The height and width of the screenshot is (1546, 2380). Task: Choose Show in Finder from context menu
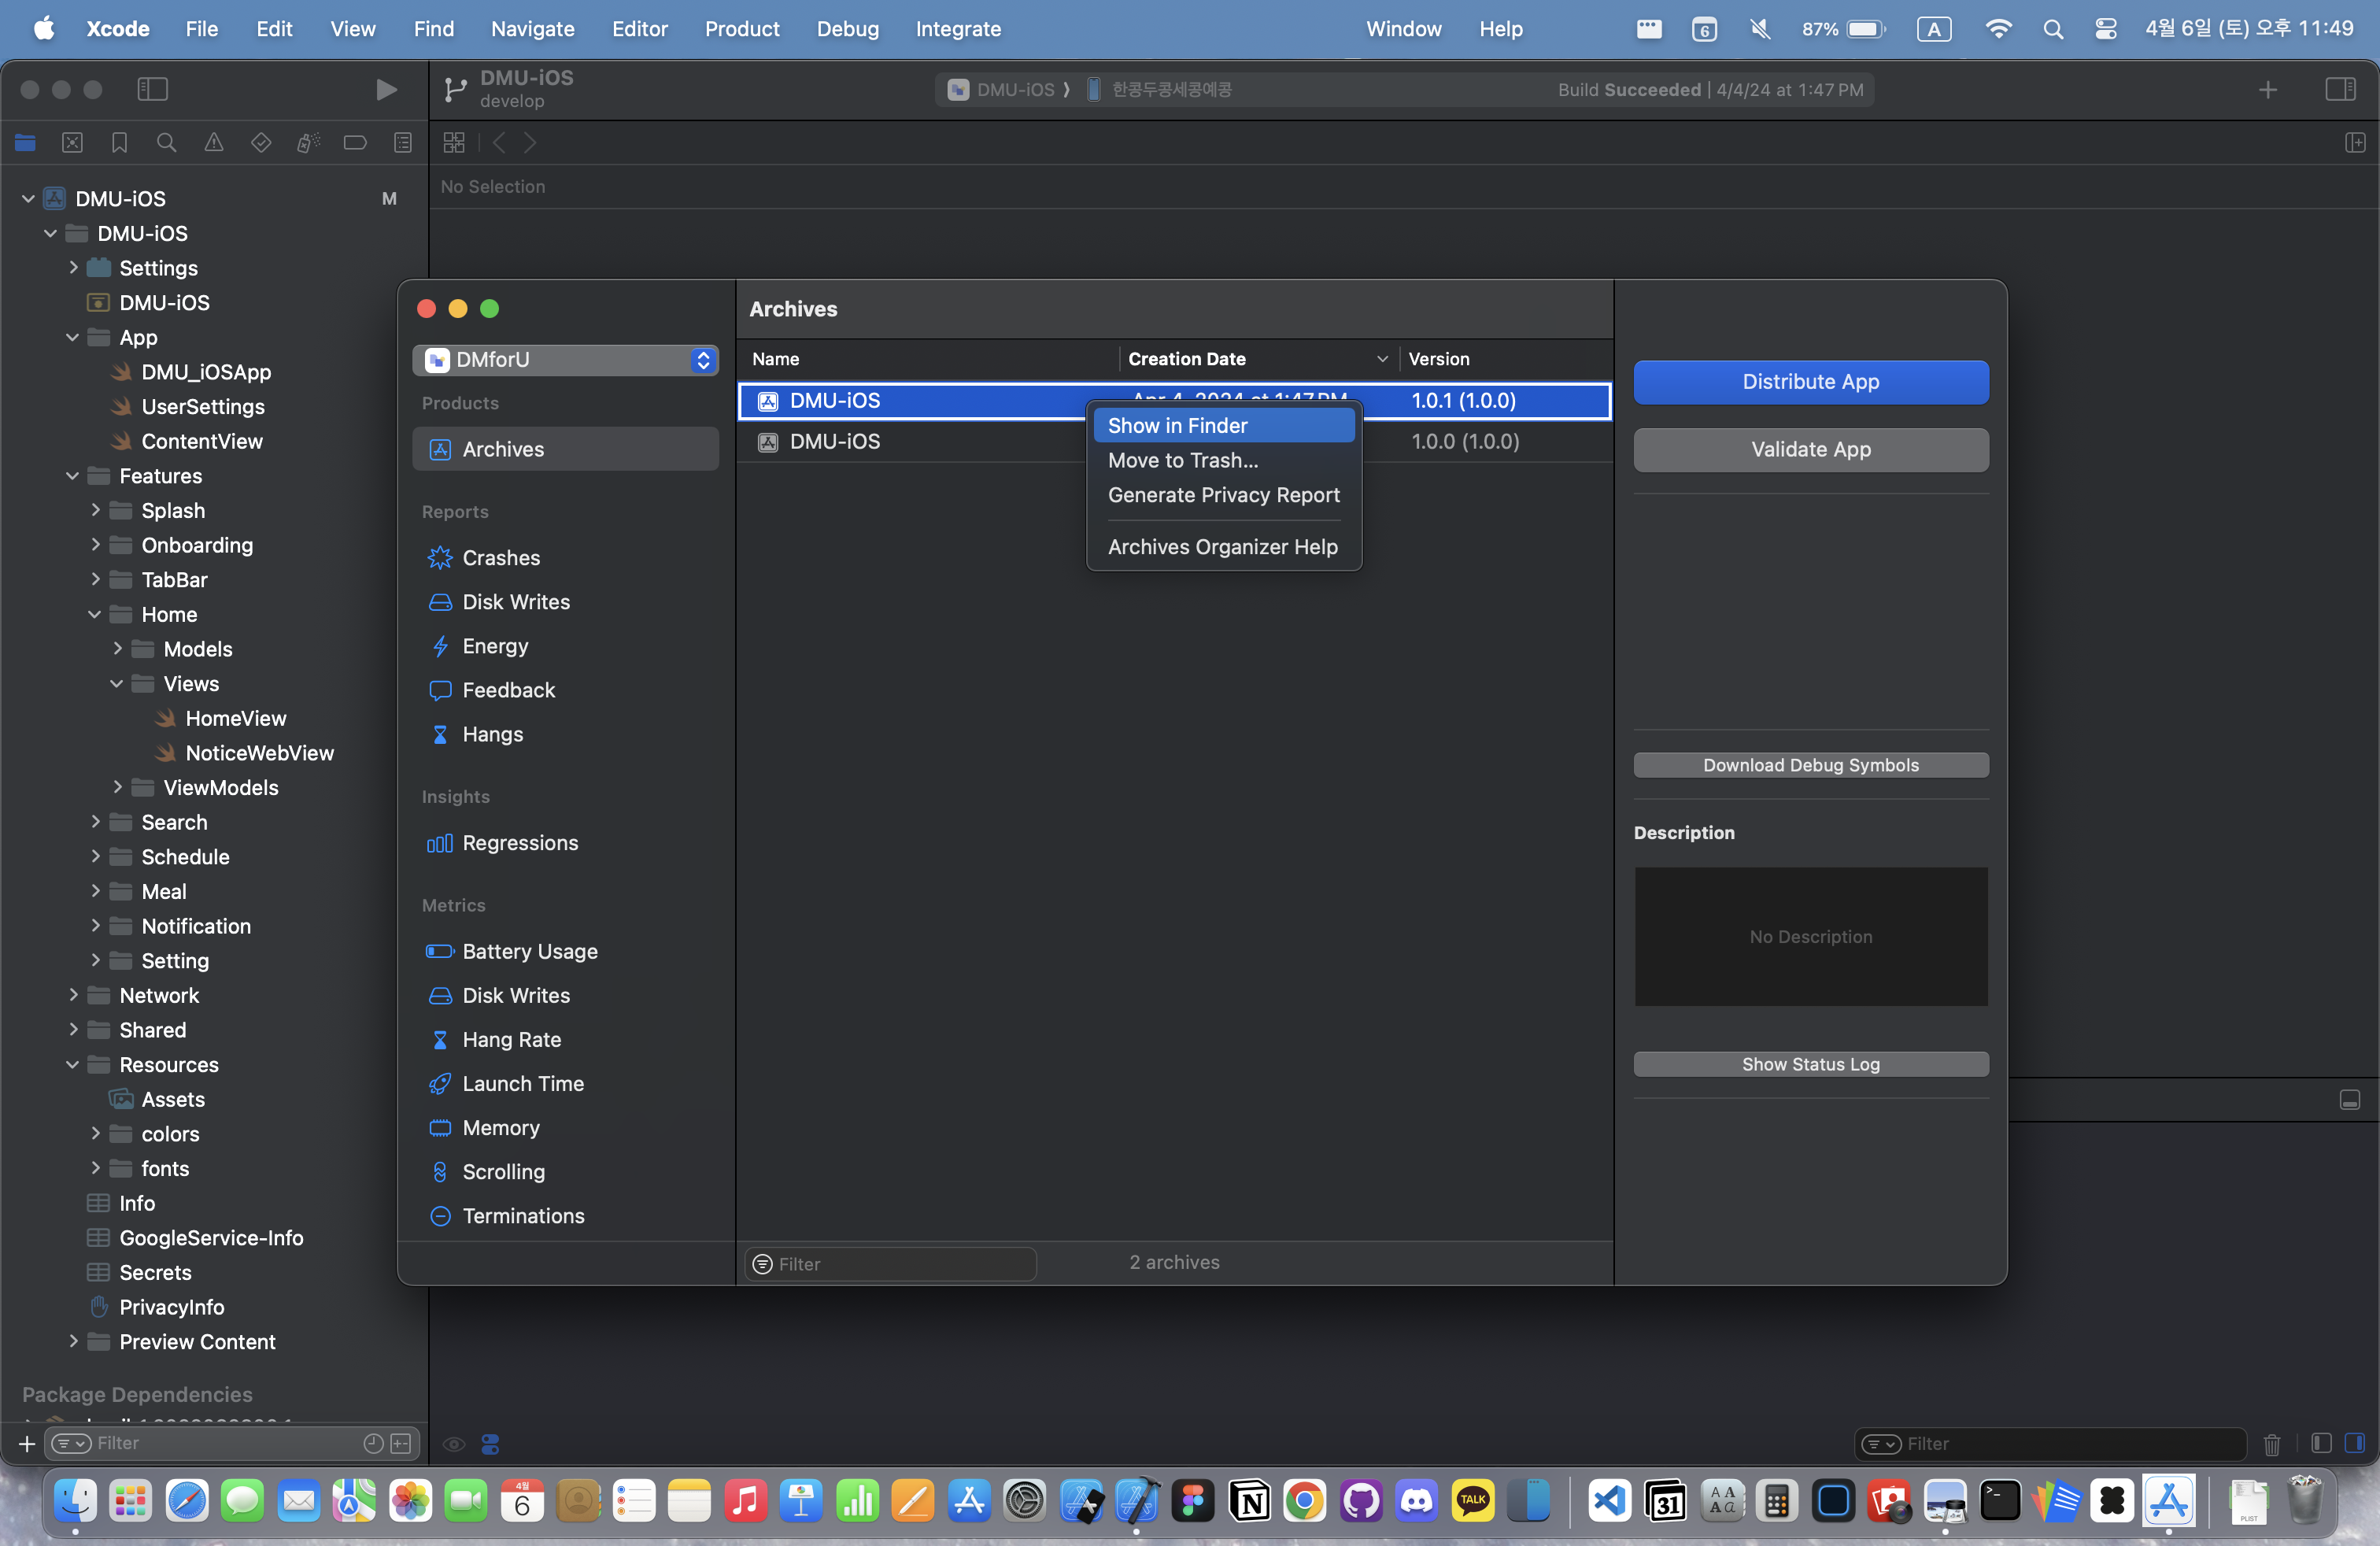[x=1177, y=426]
